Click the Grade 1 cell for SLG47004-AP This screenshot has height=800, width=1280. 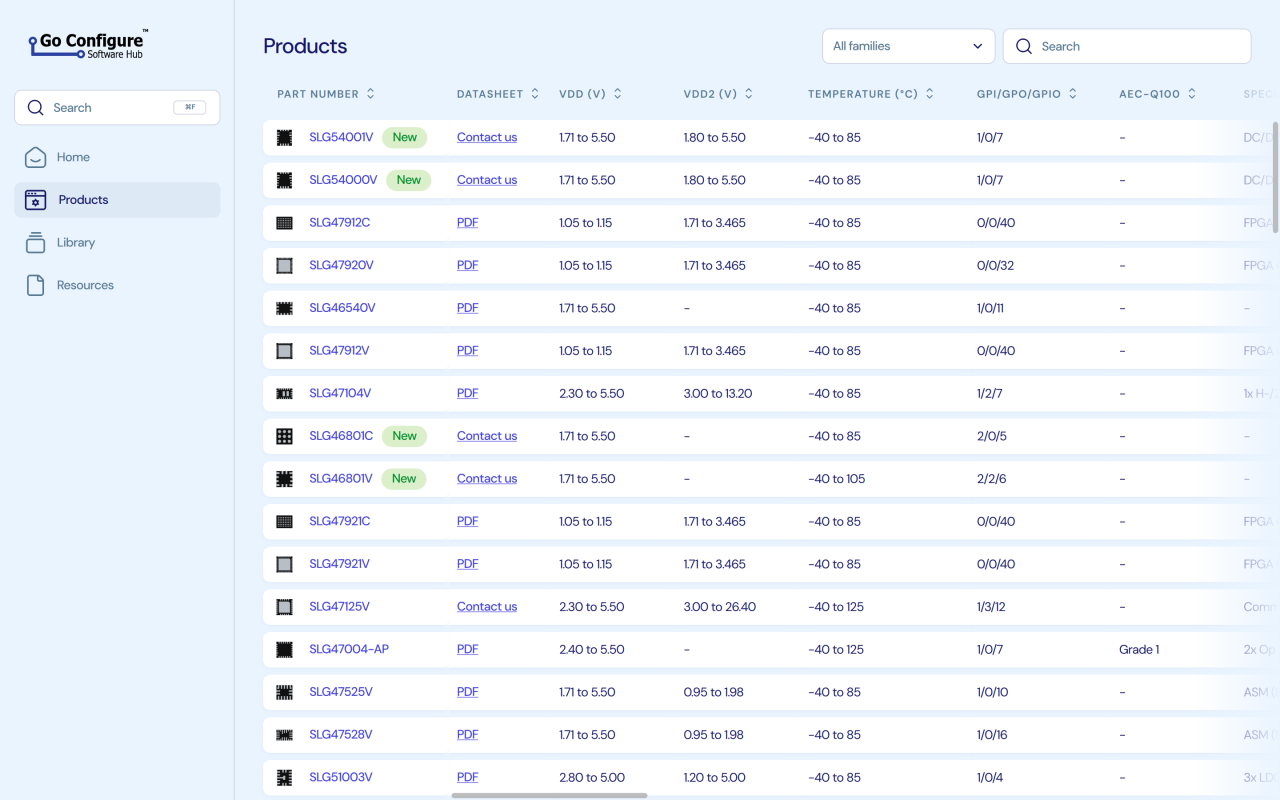click(x=1139, y=649)
